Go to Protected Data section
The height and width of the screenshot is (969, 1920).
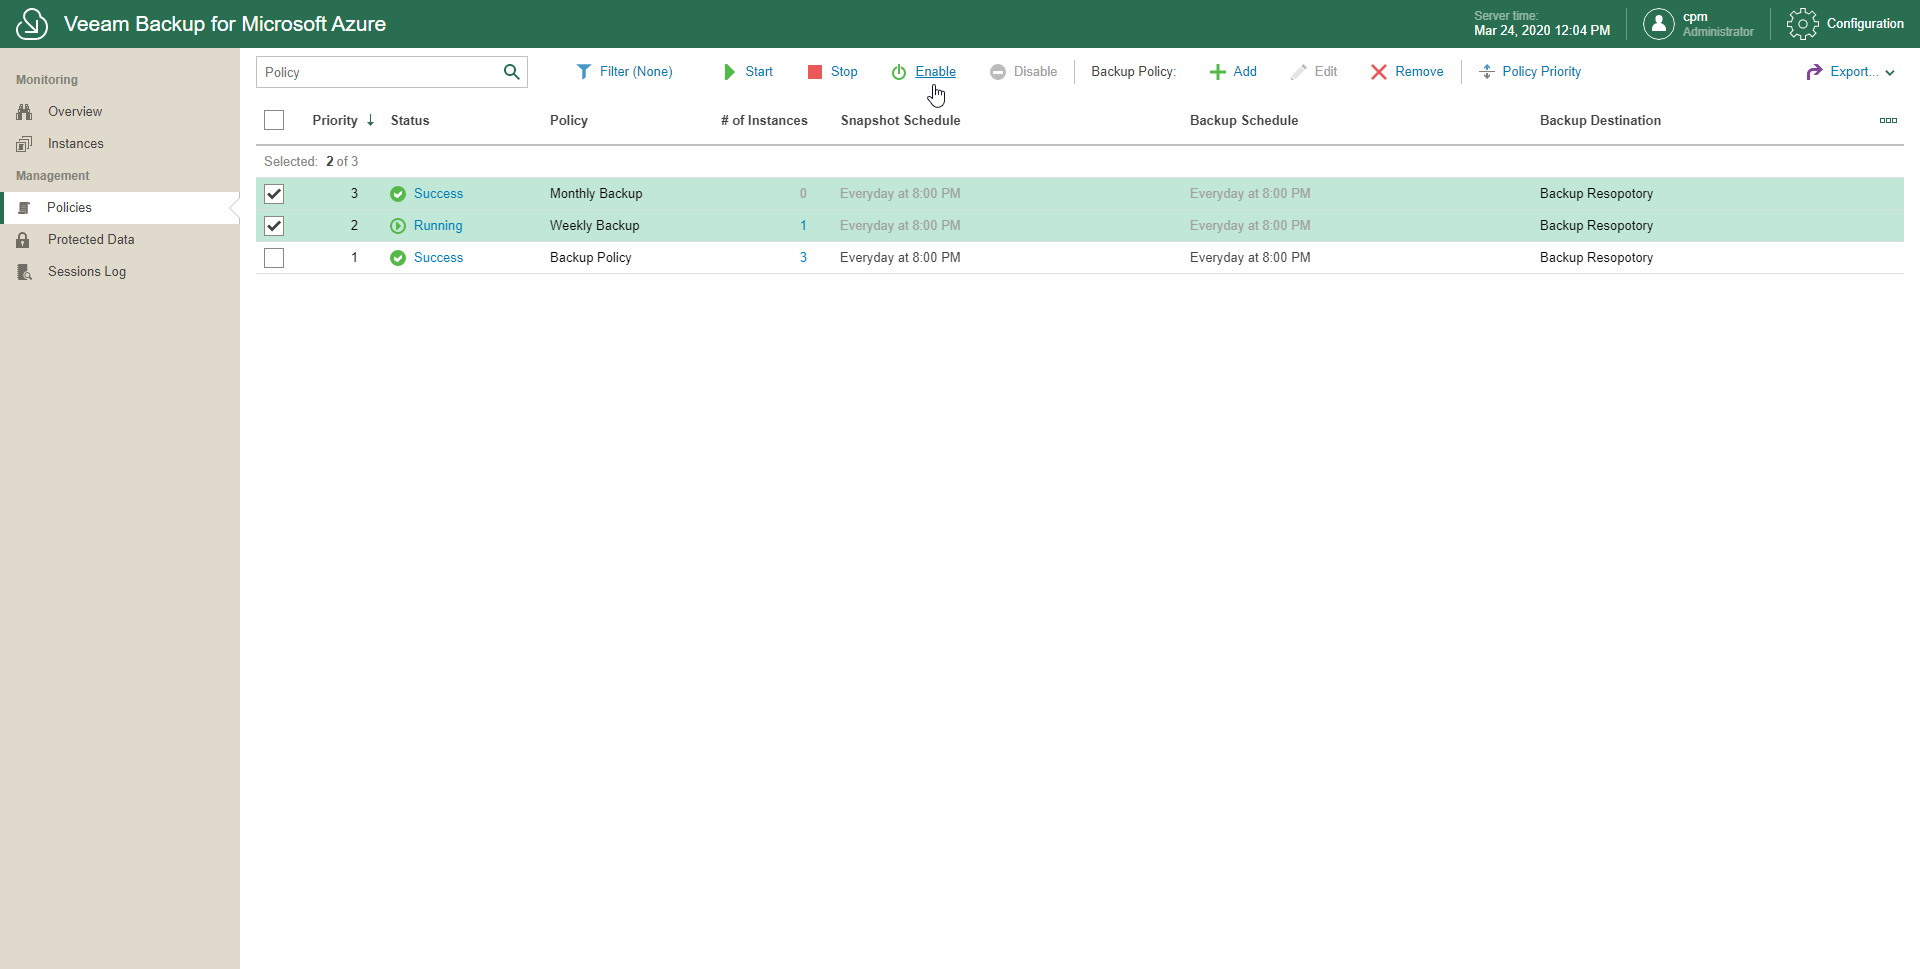click(91, 240)
